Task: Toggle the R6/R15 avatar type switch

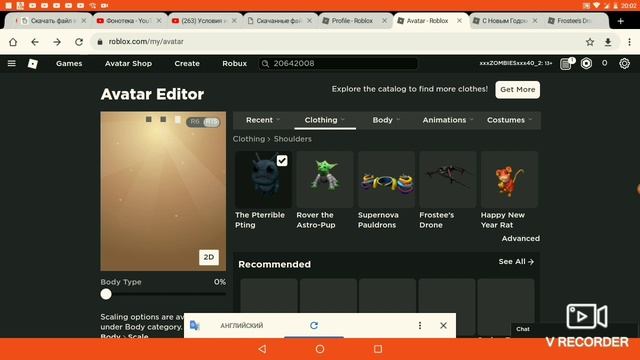Action: (x=203, y=122)
